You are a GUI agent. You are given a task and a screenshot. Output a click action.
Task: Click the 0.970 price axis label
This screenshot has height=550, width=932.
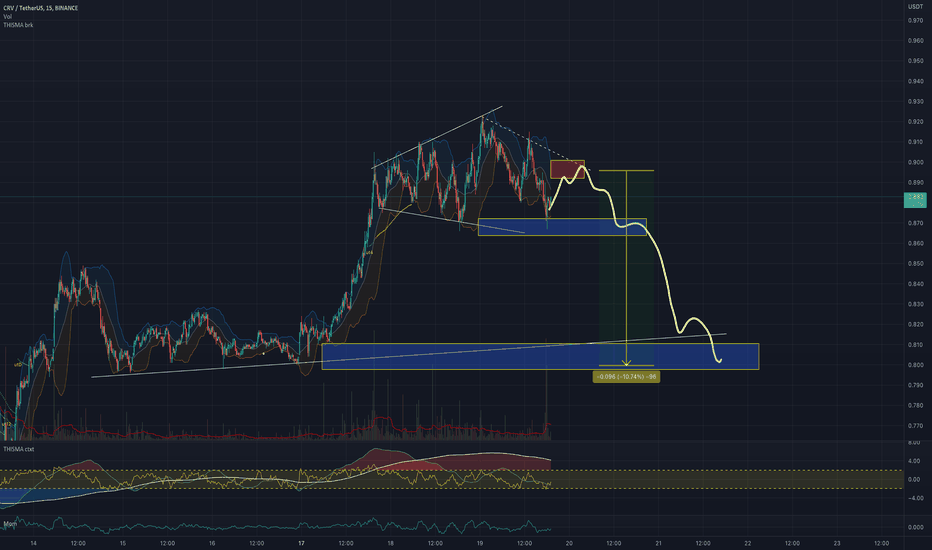pos(915,21)
